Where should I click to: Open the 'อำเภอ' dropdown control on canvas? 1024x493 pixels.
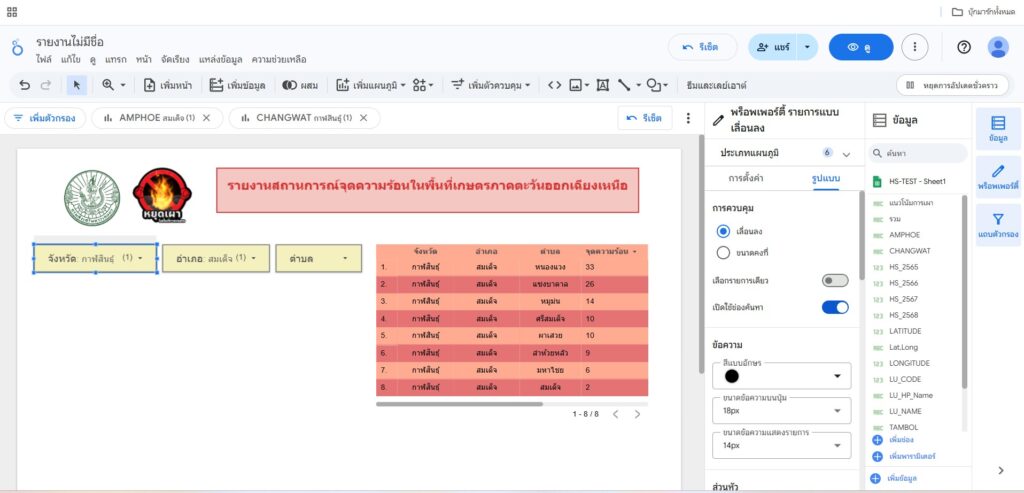(x=216, y=258)
